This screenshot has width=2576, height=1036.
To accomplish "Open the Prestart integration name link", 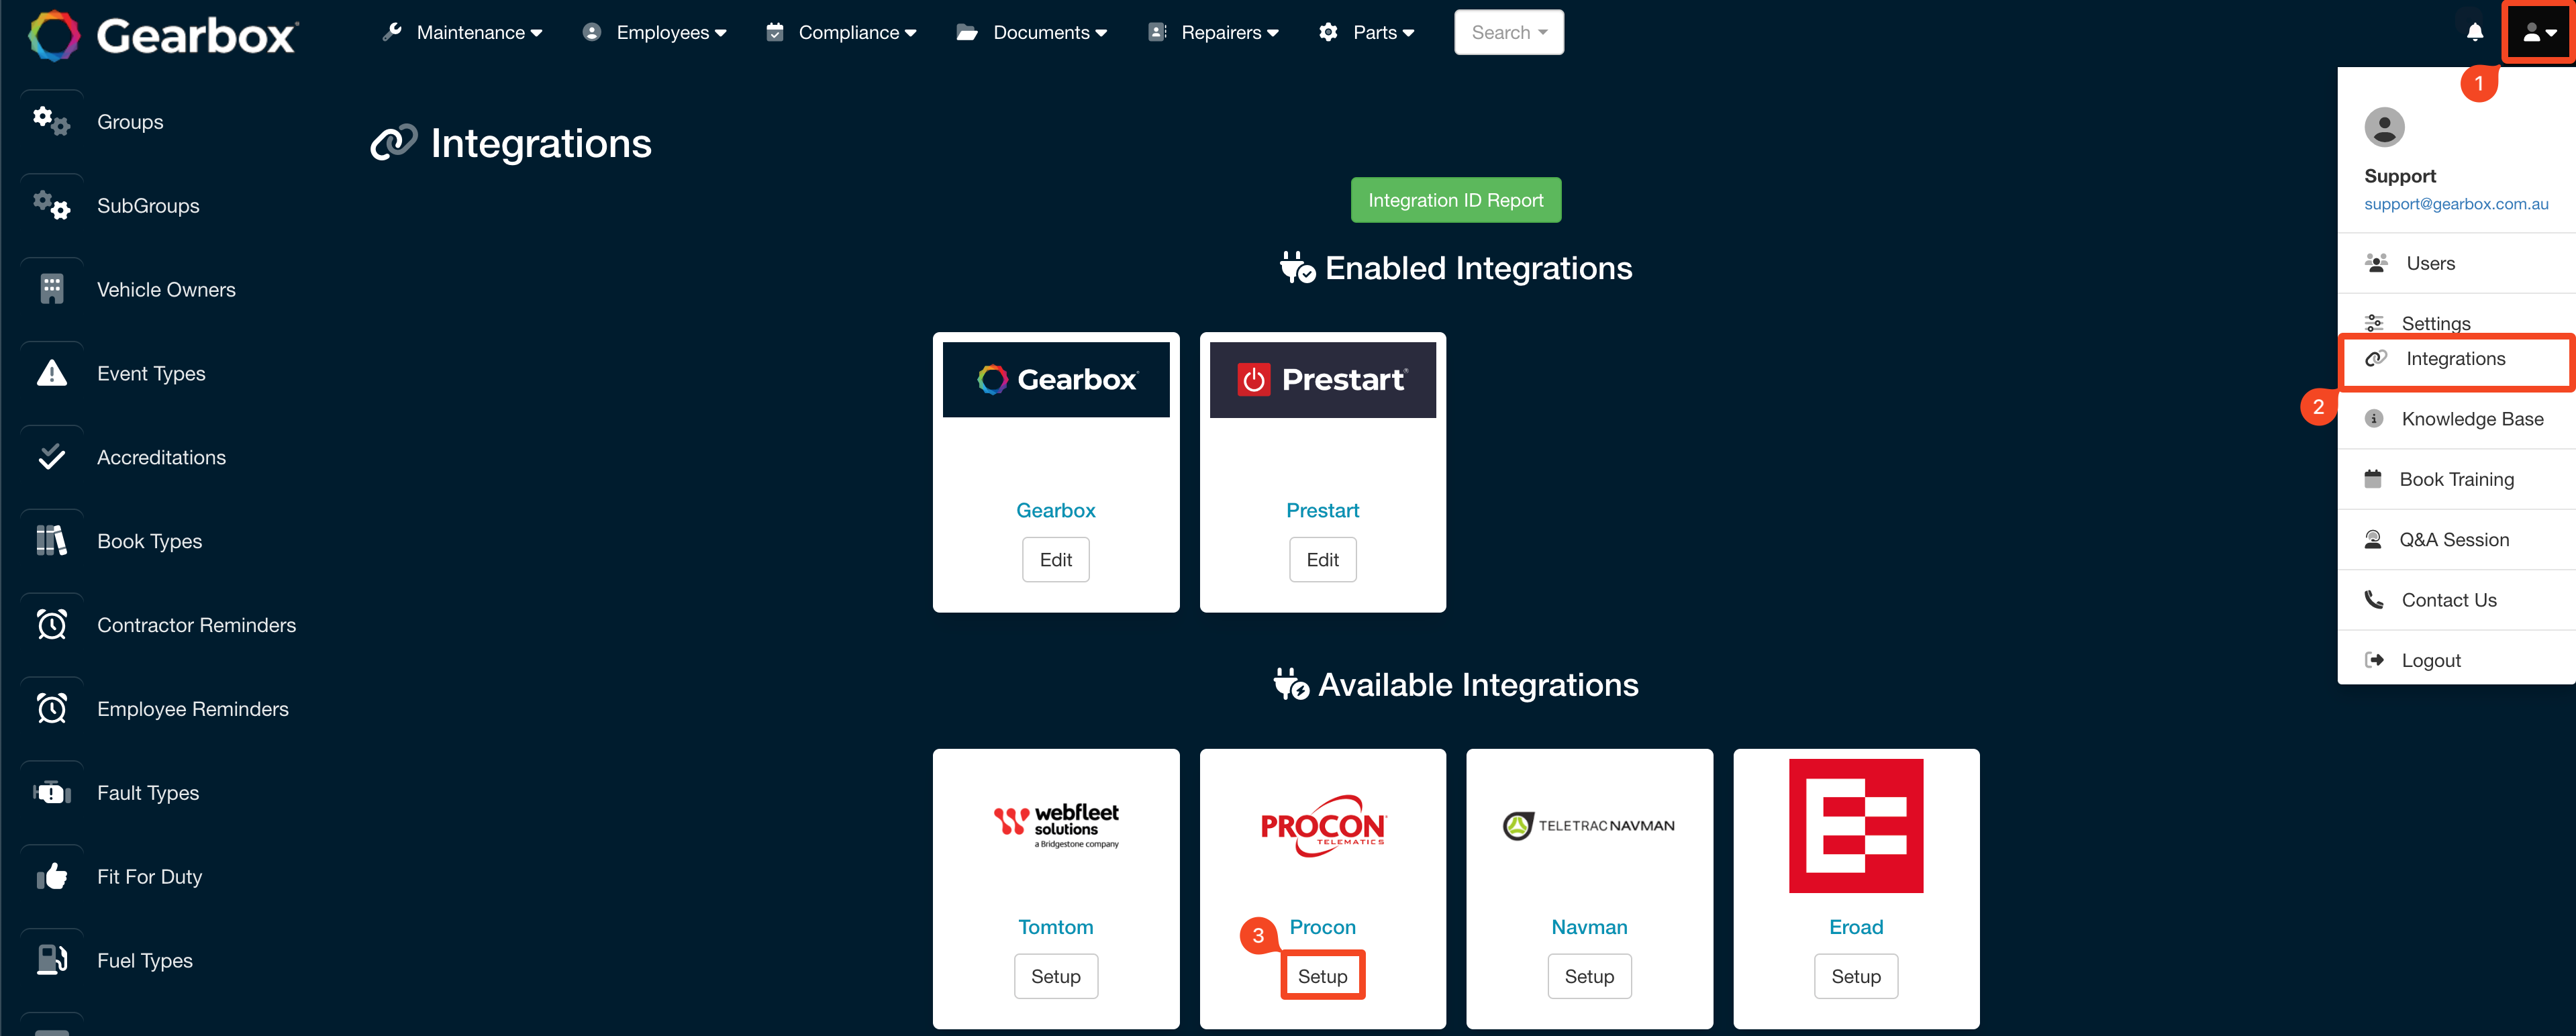I will click(1323, 511).
